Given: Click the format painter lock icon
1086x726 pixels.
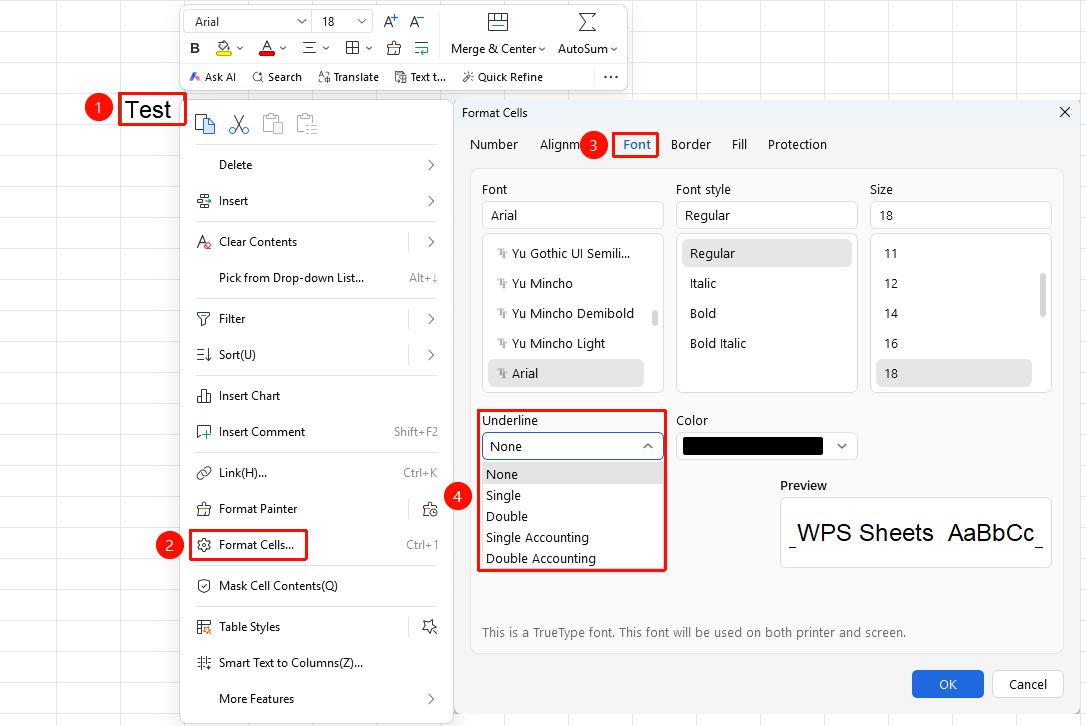Looking at the screenshot, I should [430, 509].
